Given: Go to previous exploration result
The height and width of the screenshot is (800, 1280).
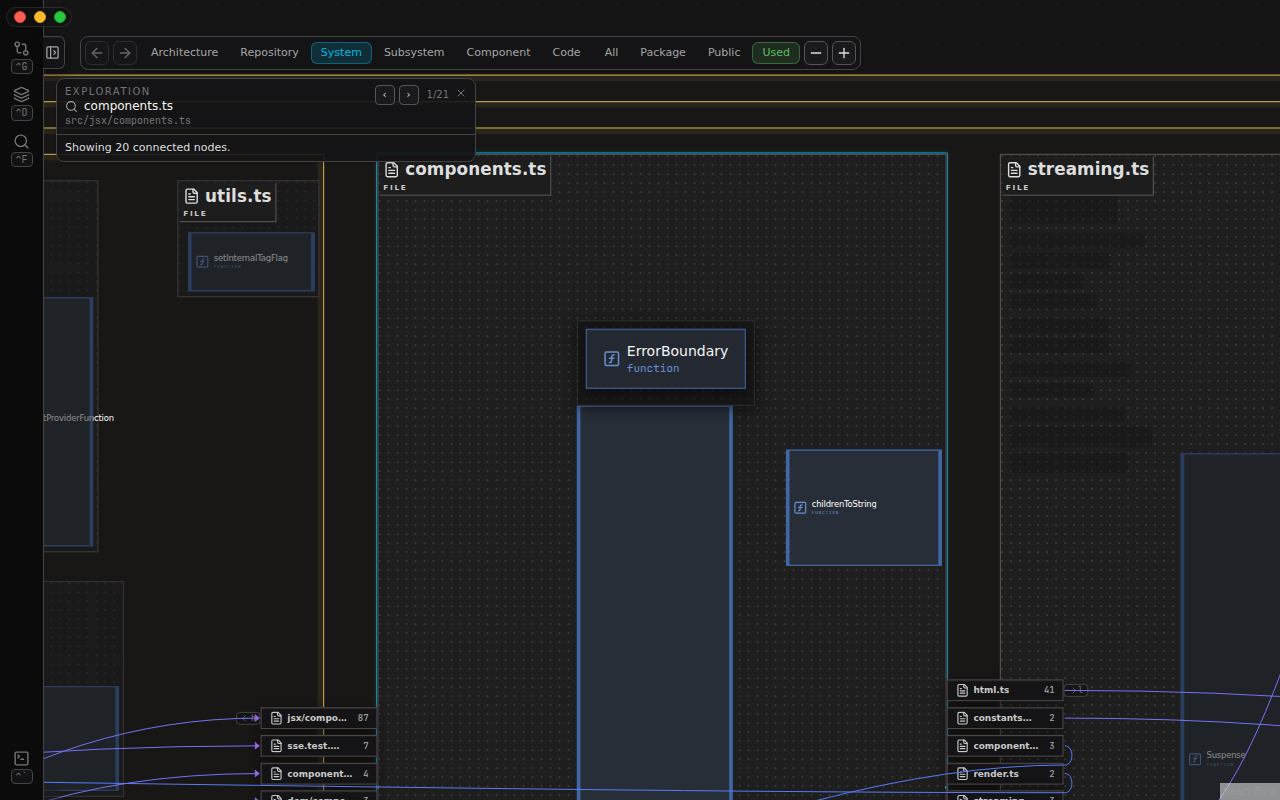Looking at the screenshot, I should [x=385, y=95].
